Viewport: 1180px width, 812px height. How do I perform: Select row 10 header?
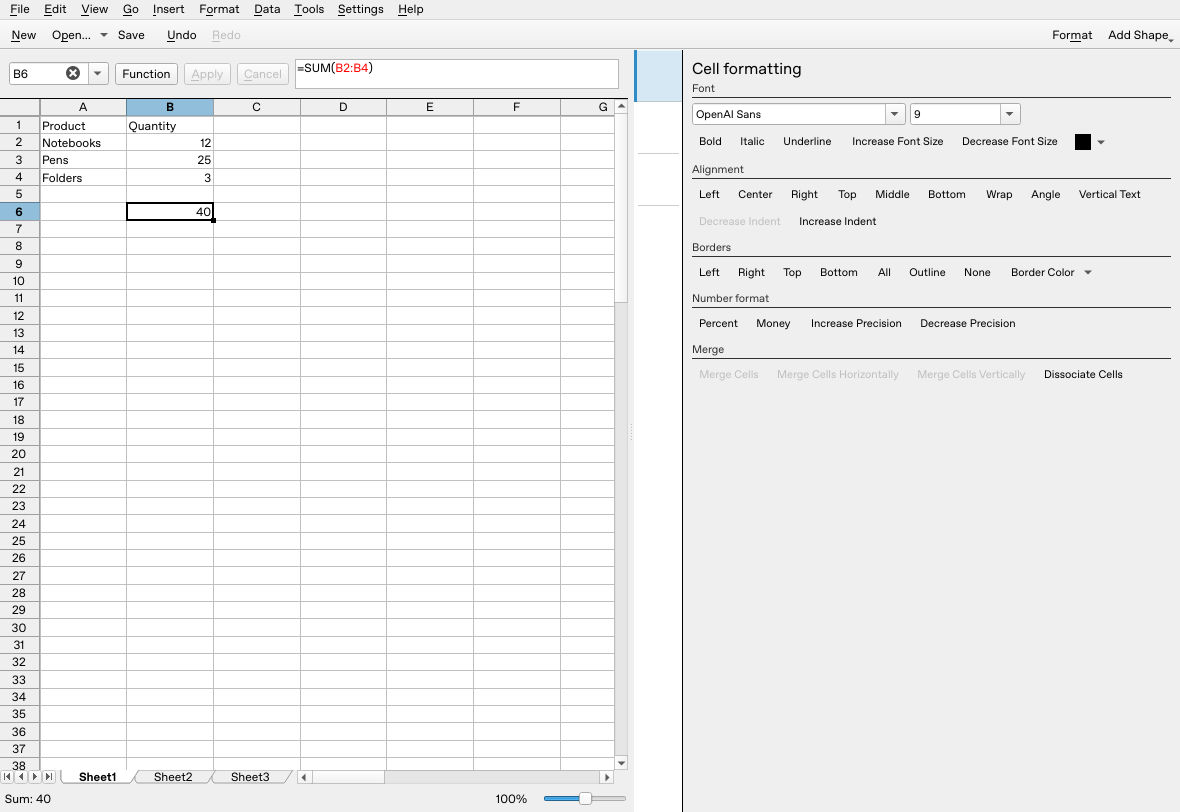coord(19,281)
